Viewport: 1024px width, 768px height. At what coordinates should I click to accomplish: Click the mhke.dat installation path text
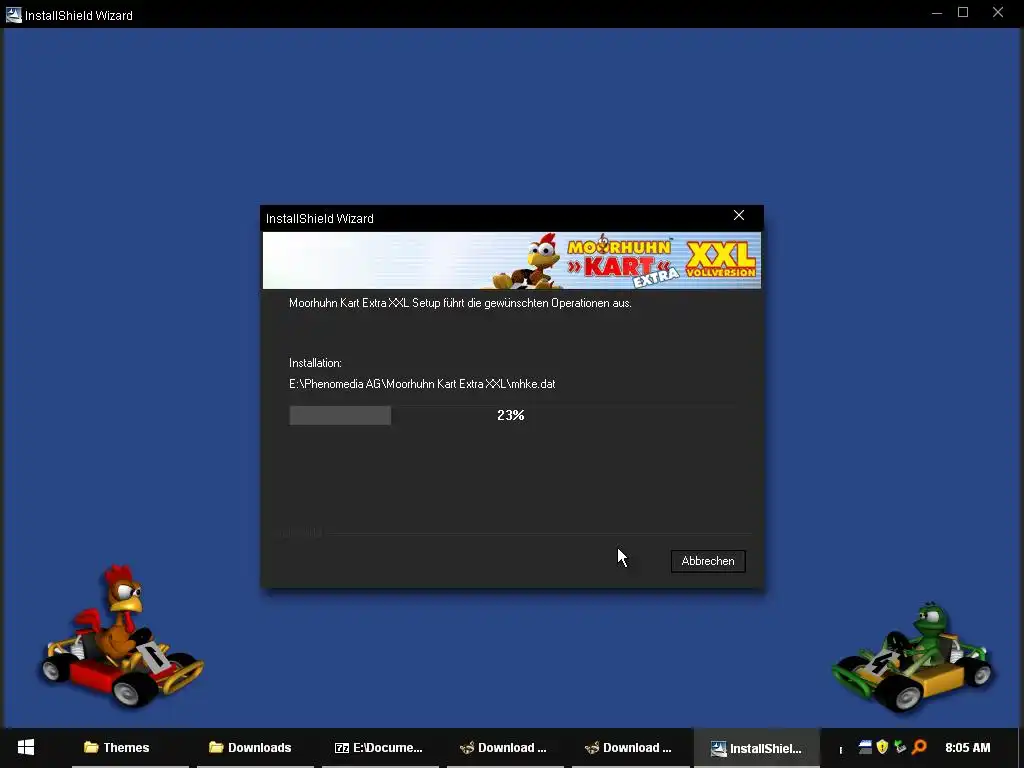click(422, 384)
